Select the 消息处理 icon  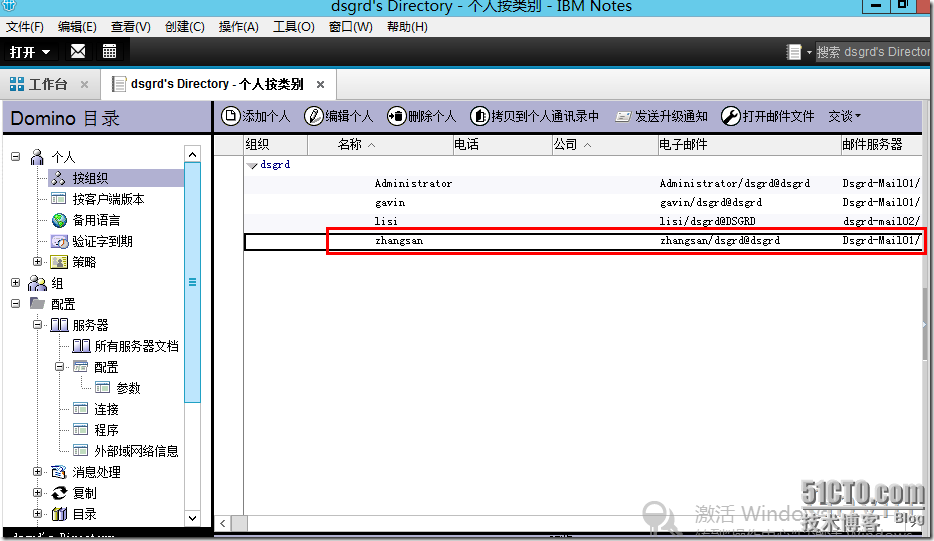pyautogui.click(x=59, y=472)
